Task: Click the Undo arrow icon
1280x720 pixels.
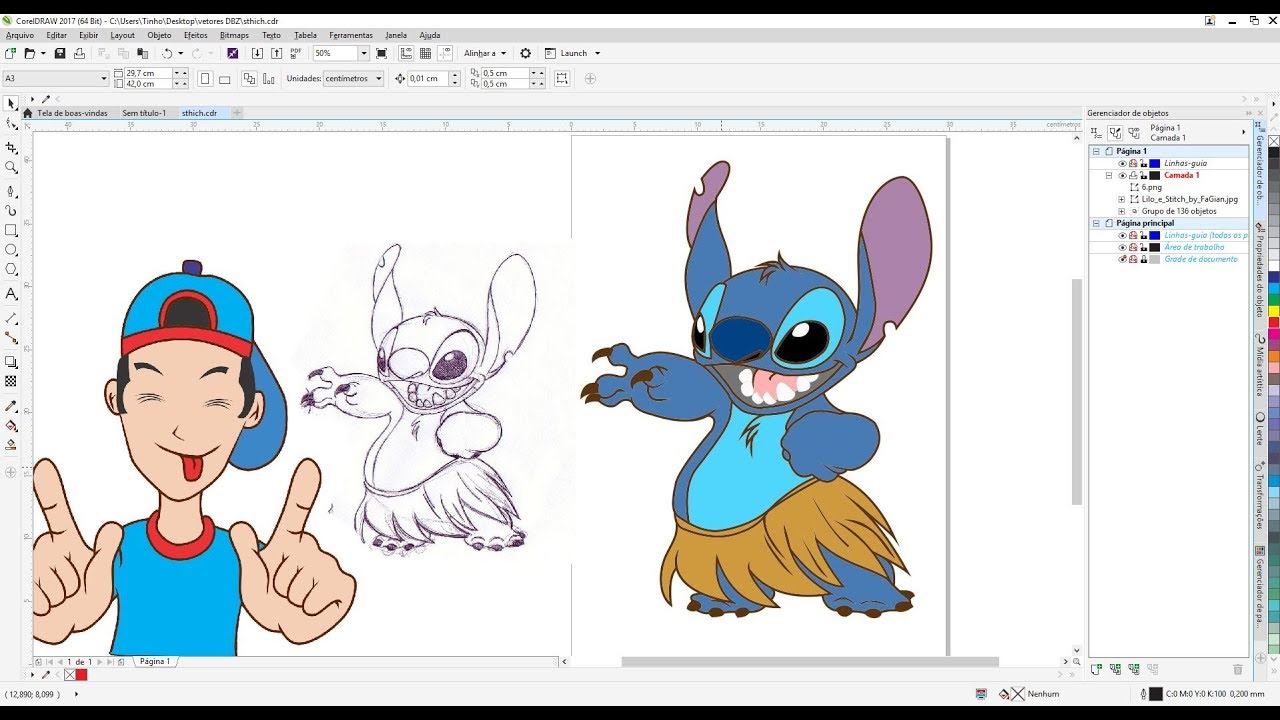Action: click(167, 53)
